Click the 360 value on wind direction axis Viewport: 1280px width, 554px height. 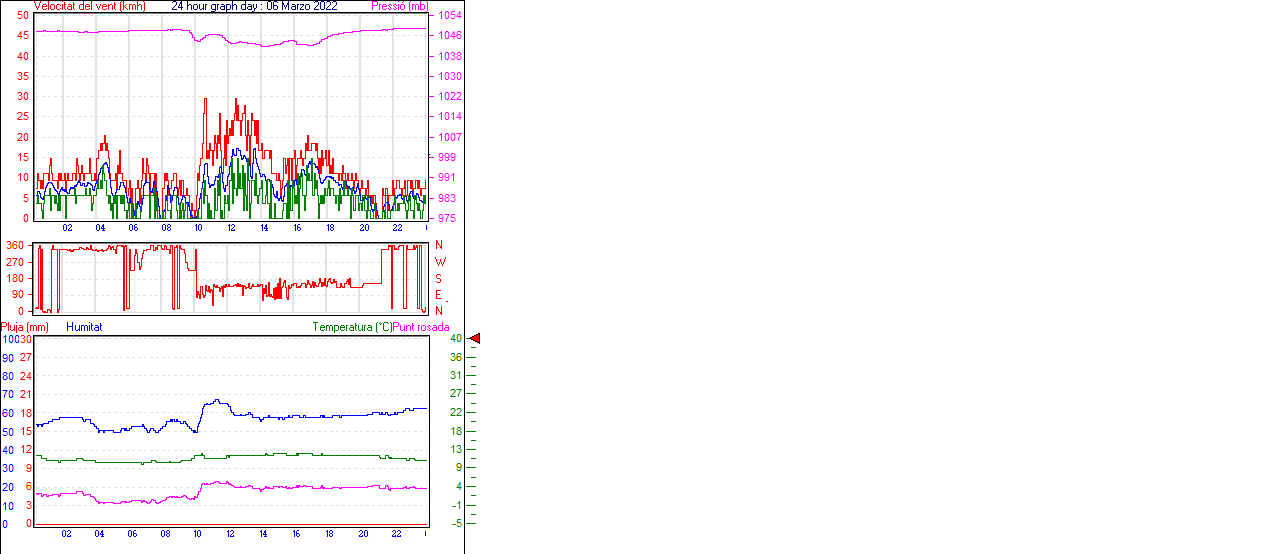click(15, 245)
